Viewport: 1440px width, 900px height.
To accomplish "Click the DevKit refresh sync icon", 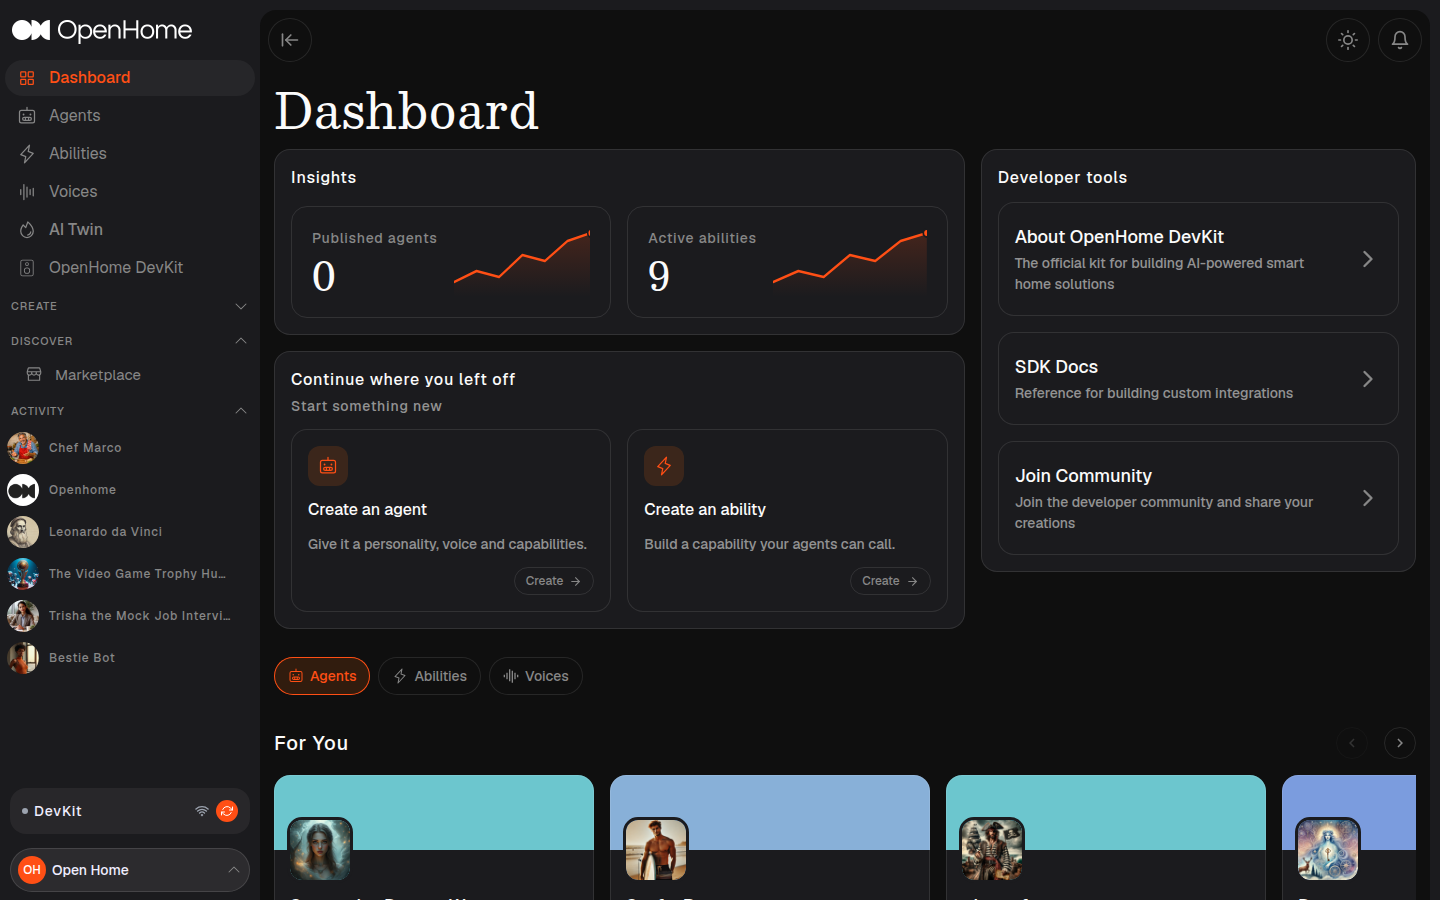I will [x=227, y=811].
